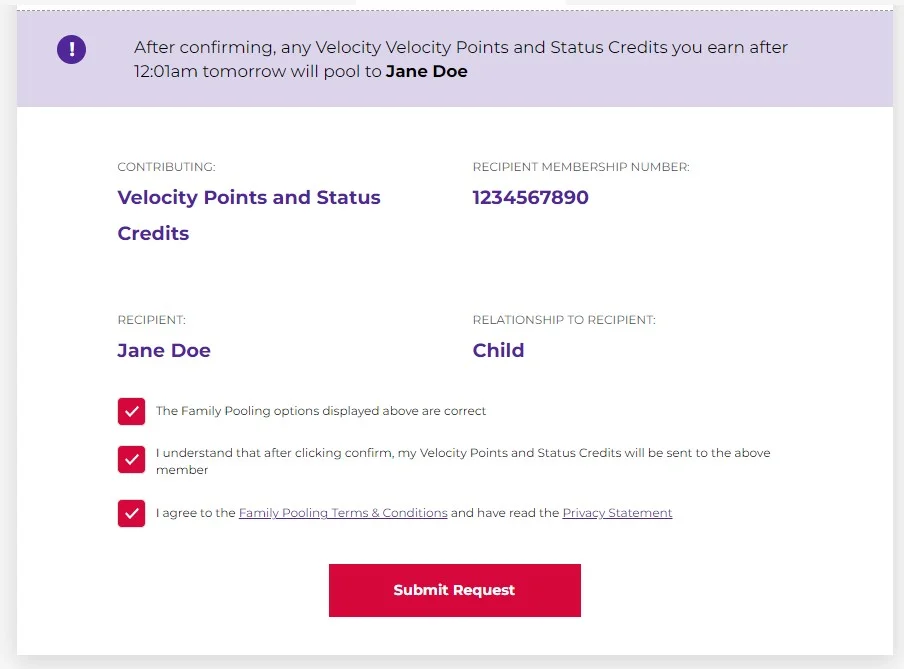Untick the Terms & Conditions agreement checkbox
The width and height of the screenshot is (904, 669).
coord(131,513)
